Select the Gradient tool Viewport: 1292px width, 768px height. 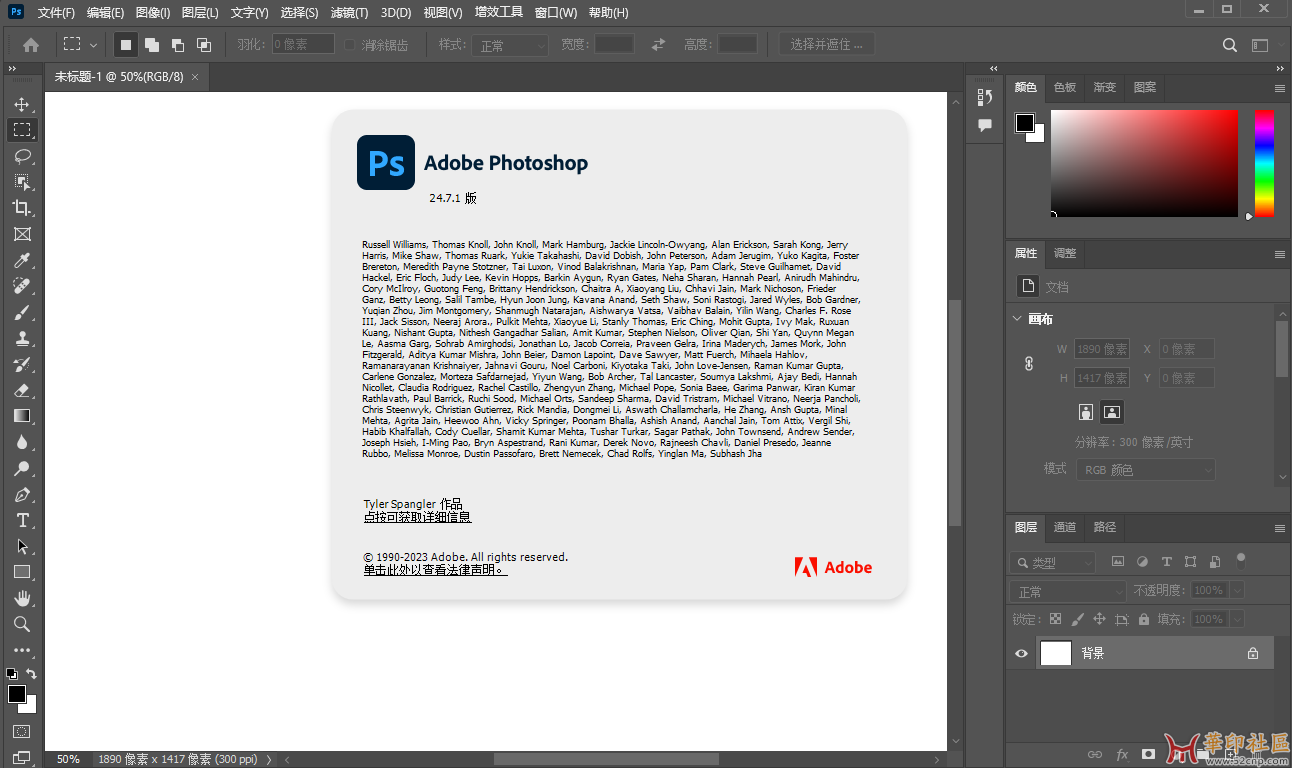pyautogui.click(x=22, y=416)
